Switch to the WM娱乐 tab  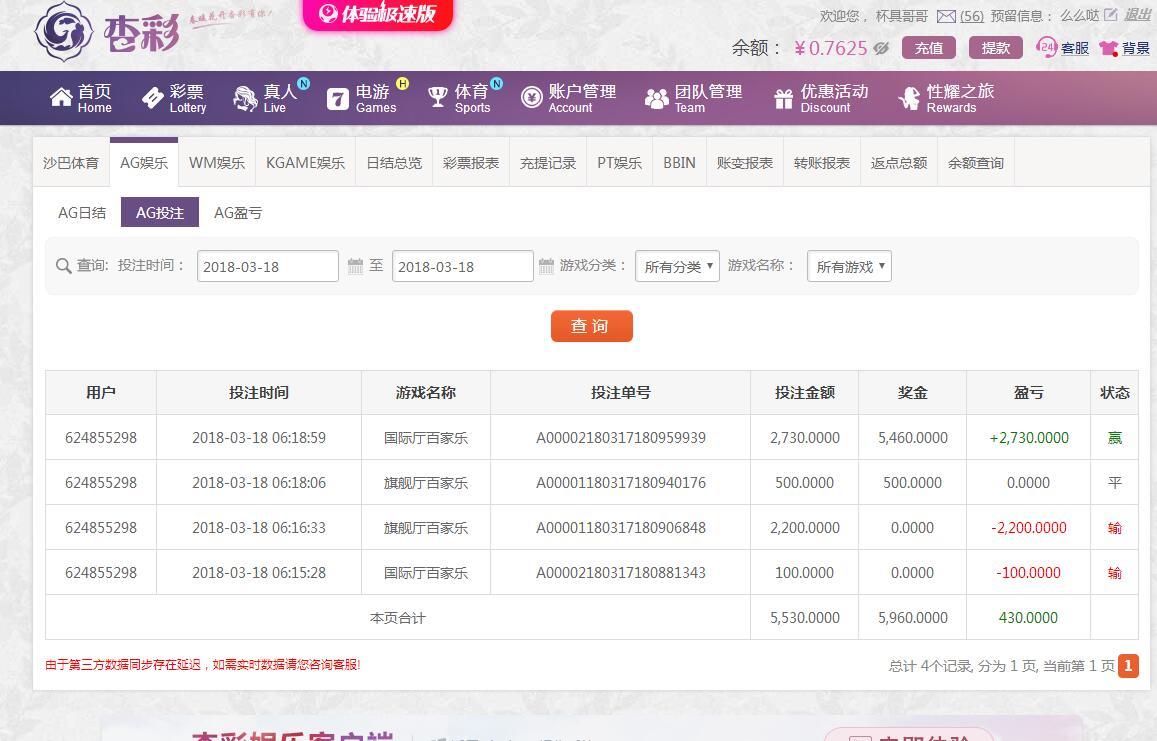click(217, 163)
